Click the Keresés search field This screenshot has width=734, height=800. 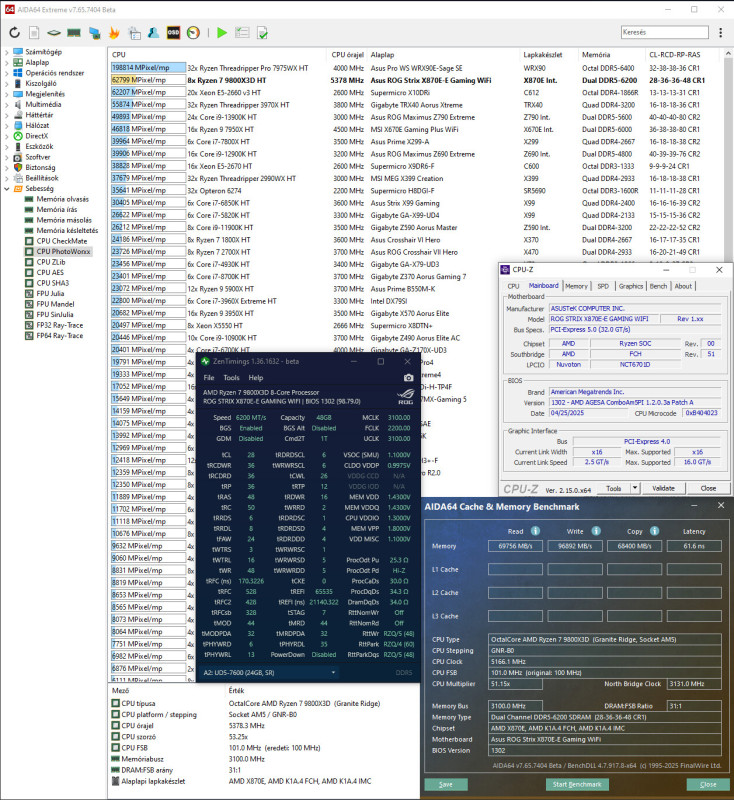coord(665,32)
